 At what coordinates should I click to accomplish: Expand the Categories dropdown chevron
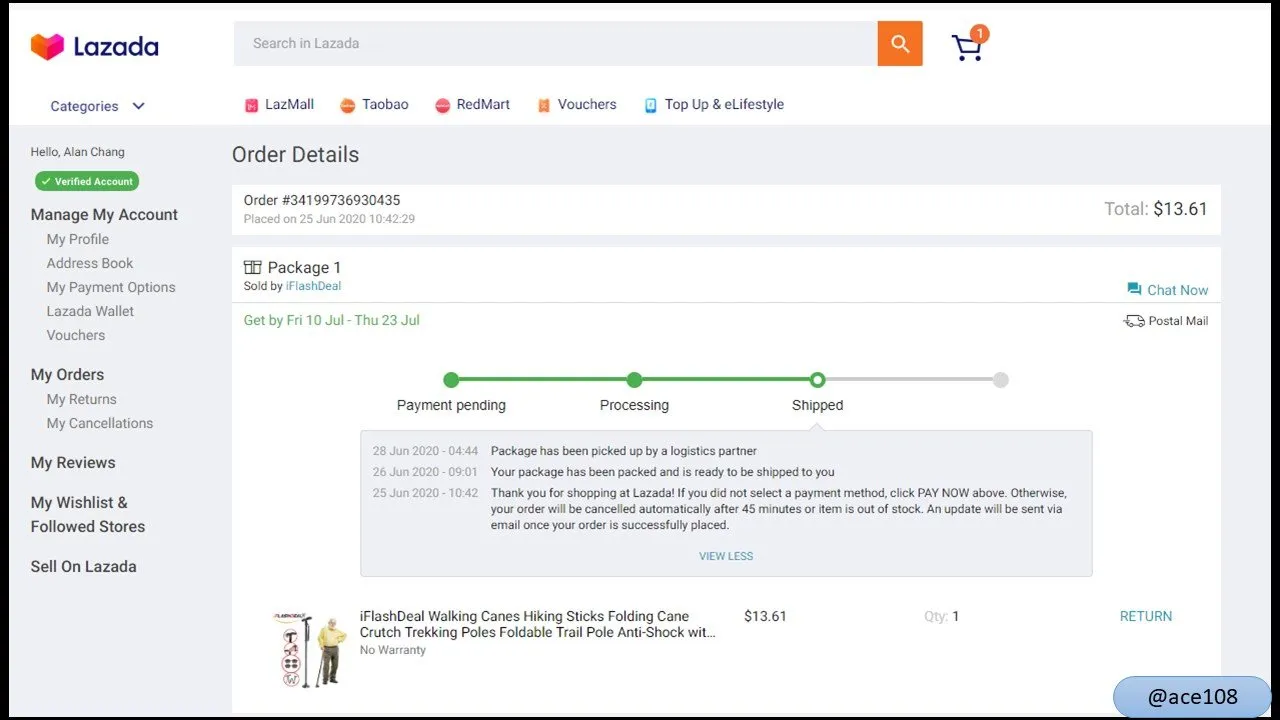(x=138, y=106)
